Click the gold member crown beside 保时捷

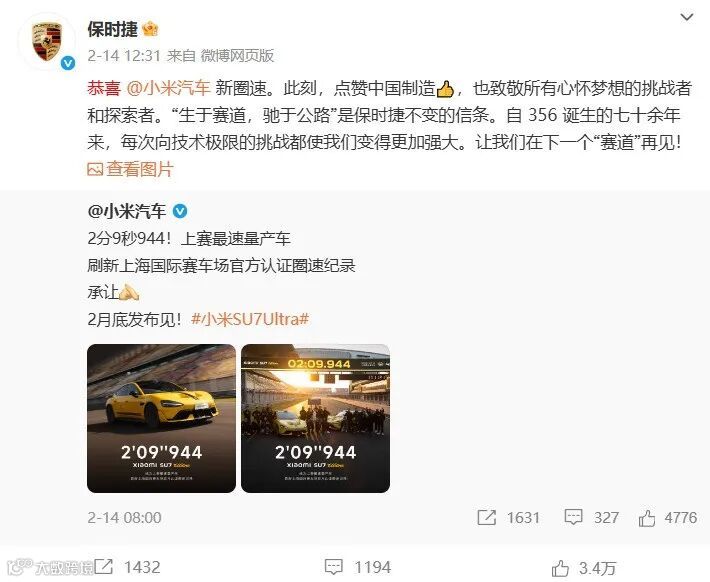coord(150,29)
